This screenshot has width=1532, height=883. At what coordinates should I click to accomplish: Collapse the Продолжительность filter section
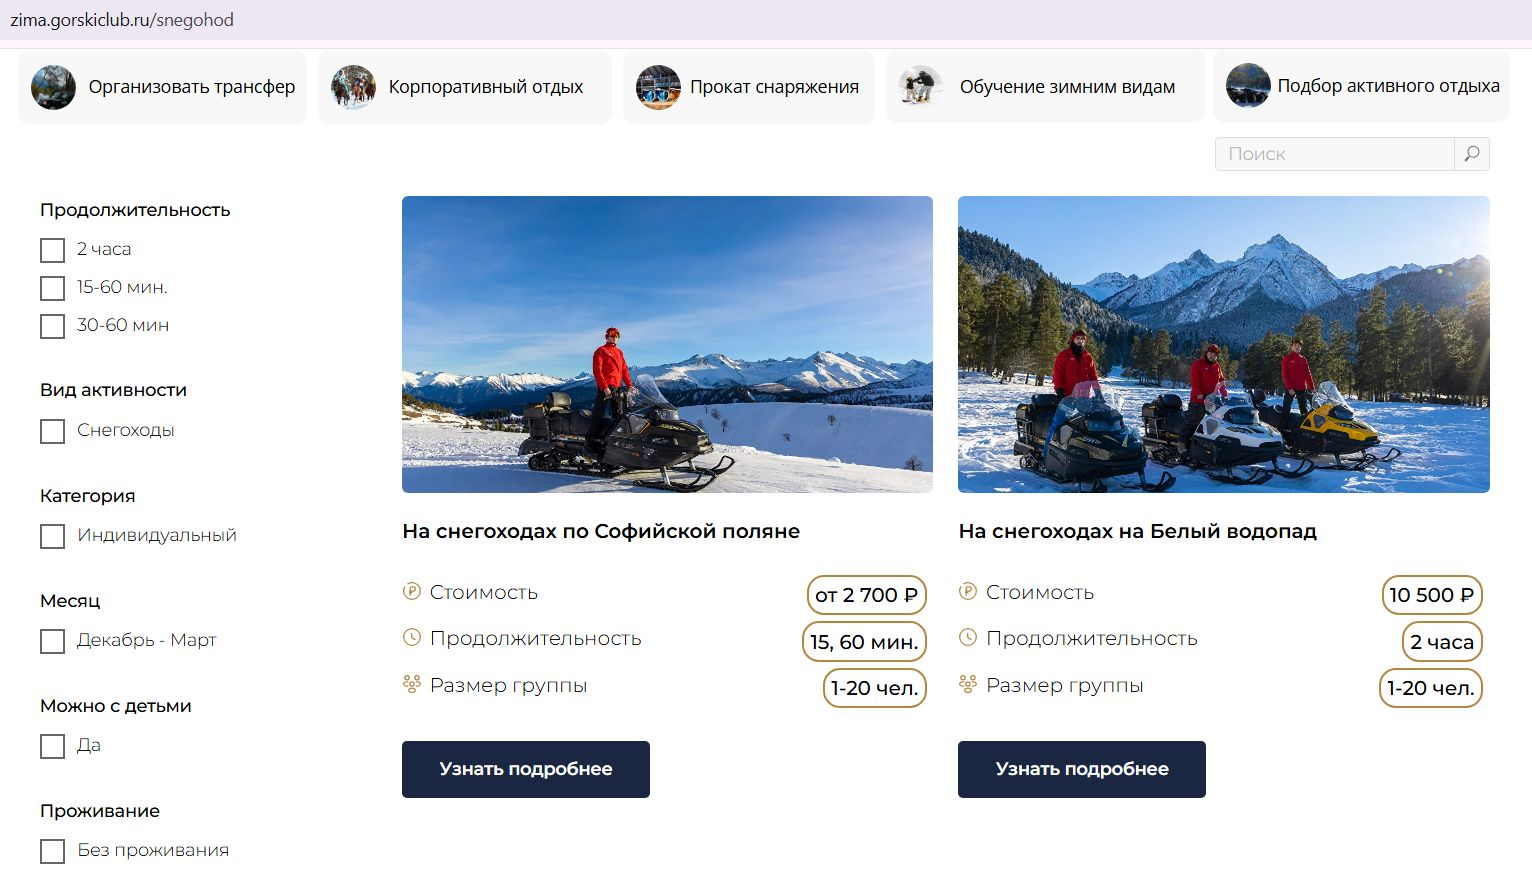135,210
